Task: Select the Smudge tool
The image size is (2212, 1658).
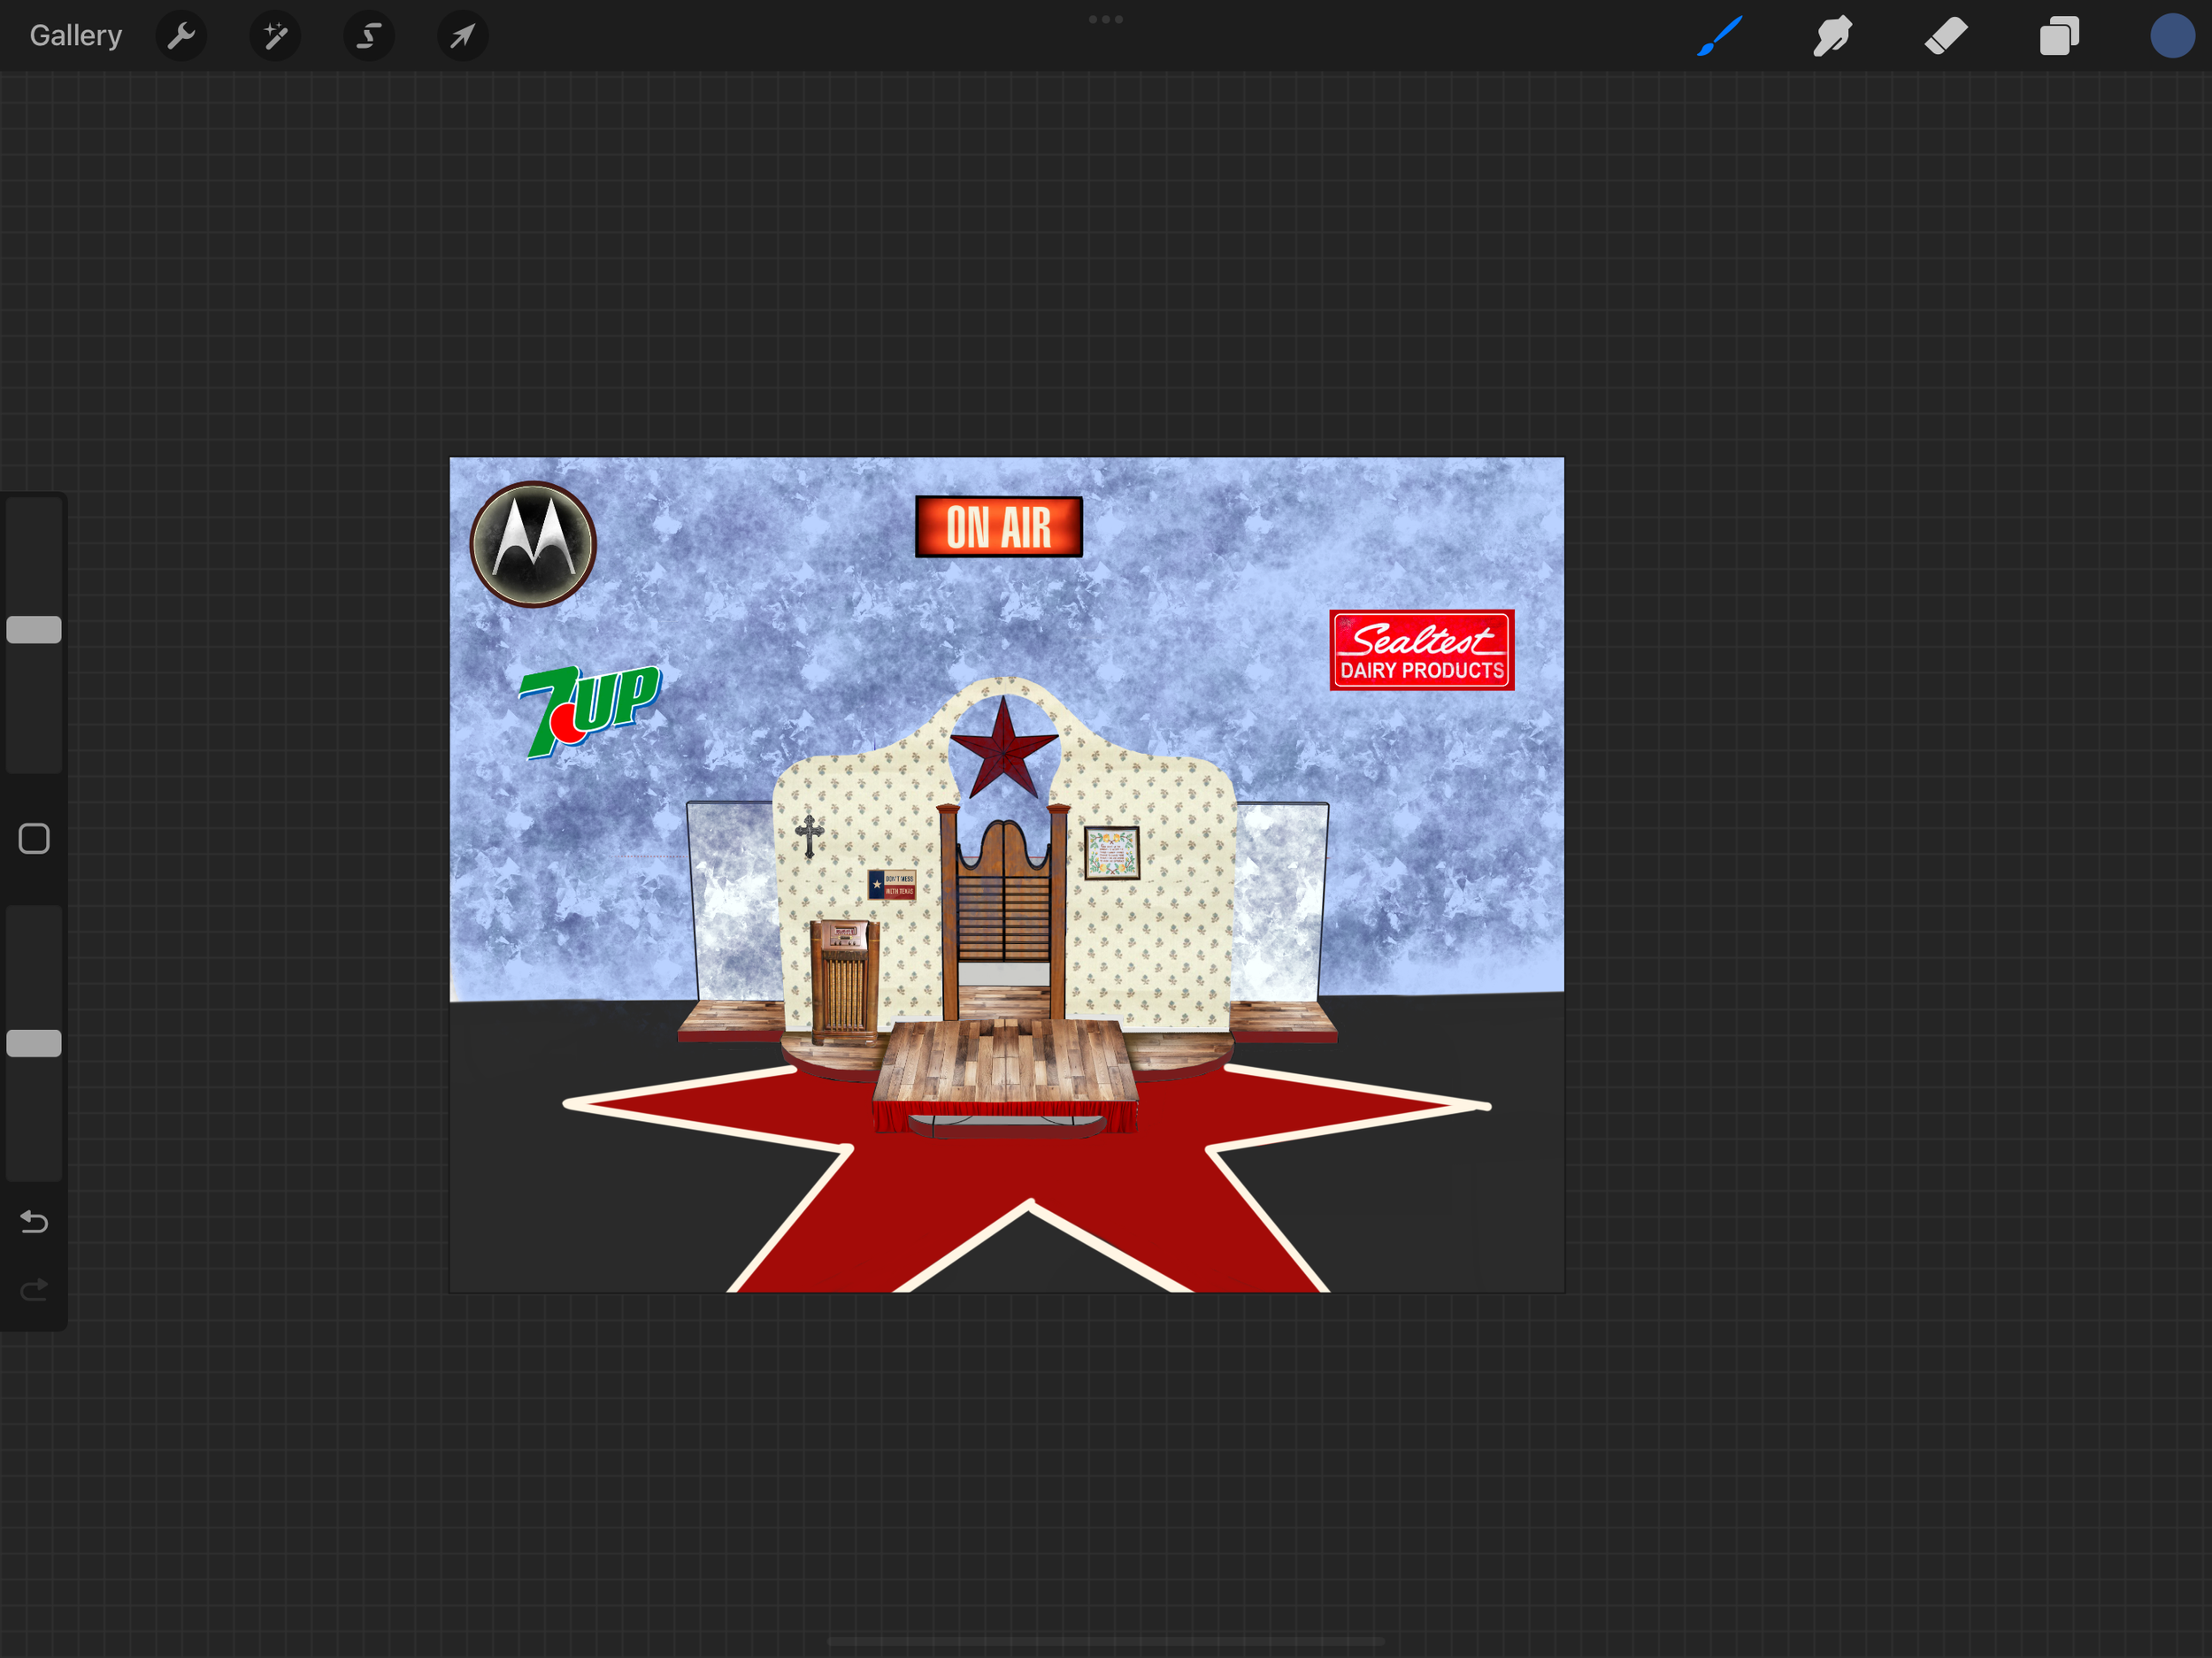Action: coord(1833,36)
